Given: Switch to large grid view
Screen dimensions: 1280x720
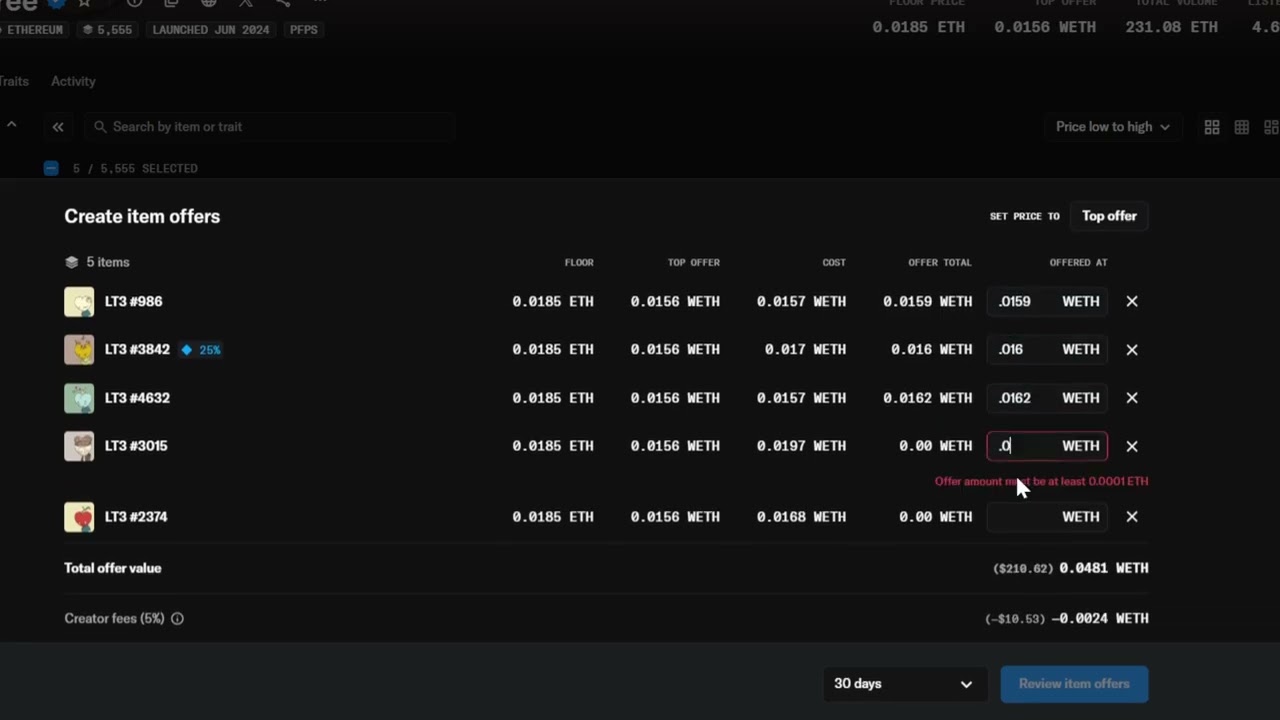Looking at the screenshot, I should [1212, 127].
